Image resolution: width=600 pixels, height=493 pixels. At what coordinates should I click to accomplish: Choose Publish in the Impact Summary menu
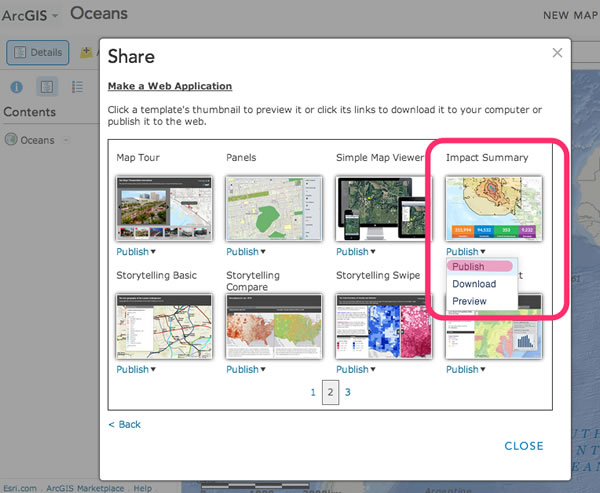point(480,266)
